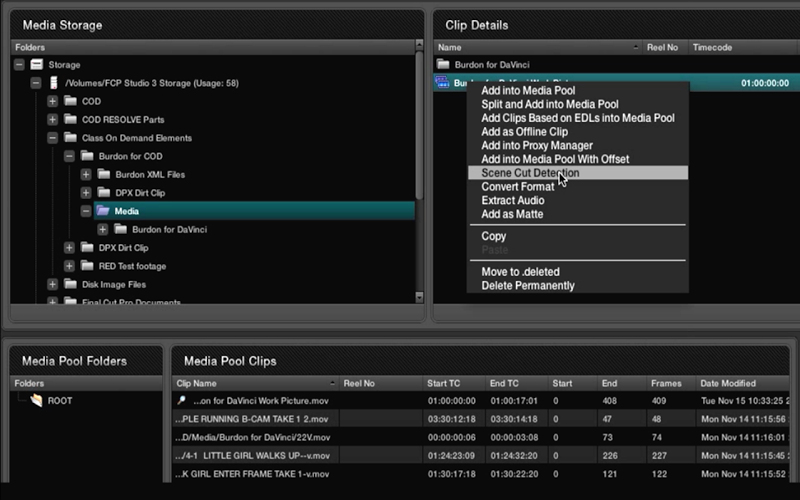Expand the Burdon XML Files folder
Screen dimensions: 800x500
[86, 175]
